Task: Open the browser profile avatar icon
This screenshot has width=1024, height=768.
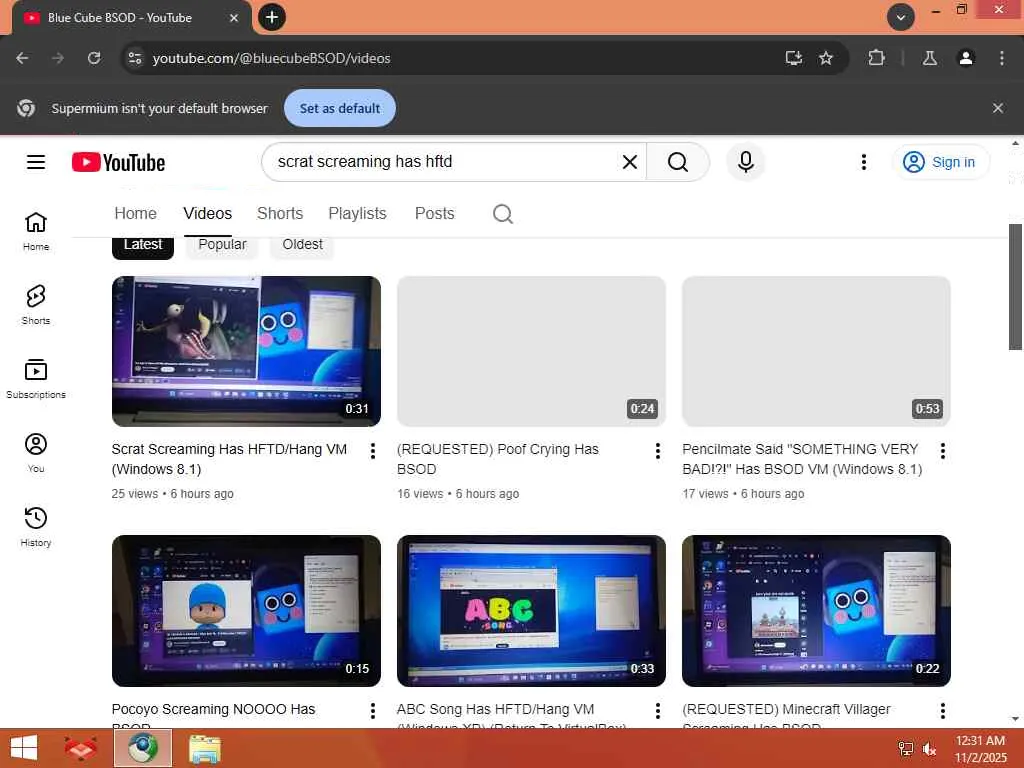Action: (x=966, y=59)
